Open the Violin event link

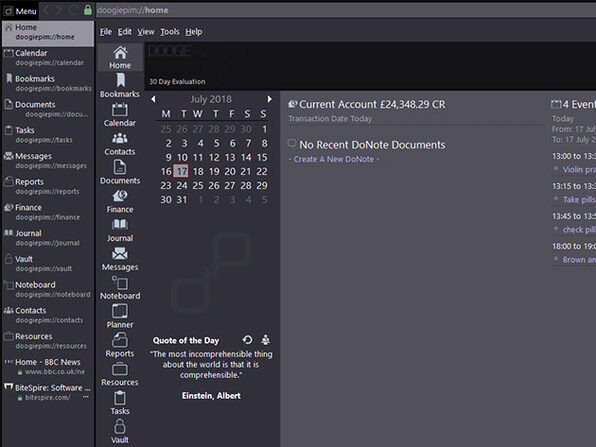[579, 170]
